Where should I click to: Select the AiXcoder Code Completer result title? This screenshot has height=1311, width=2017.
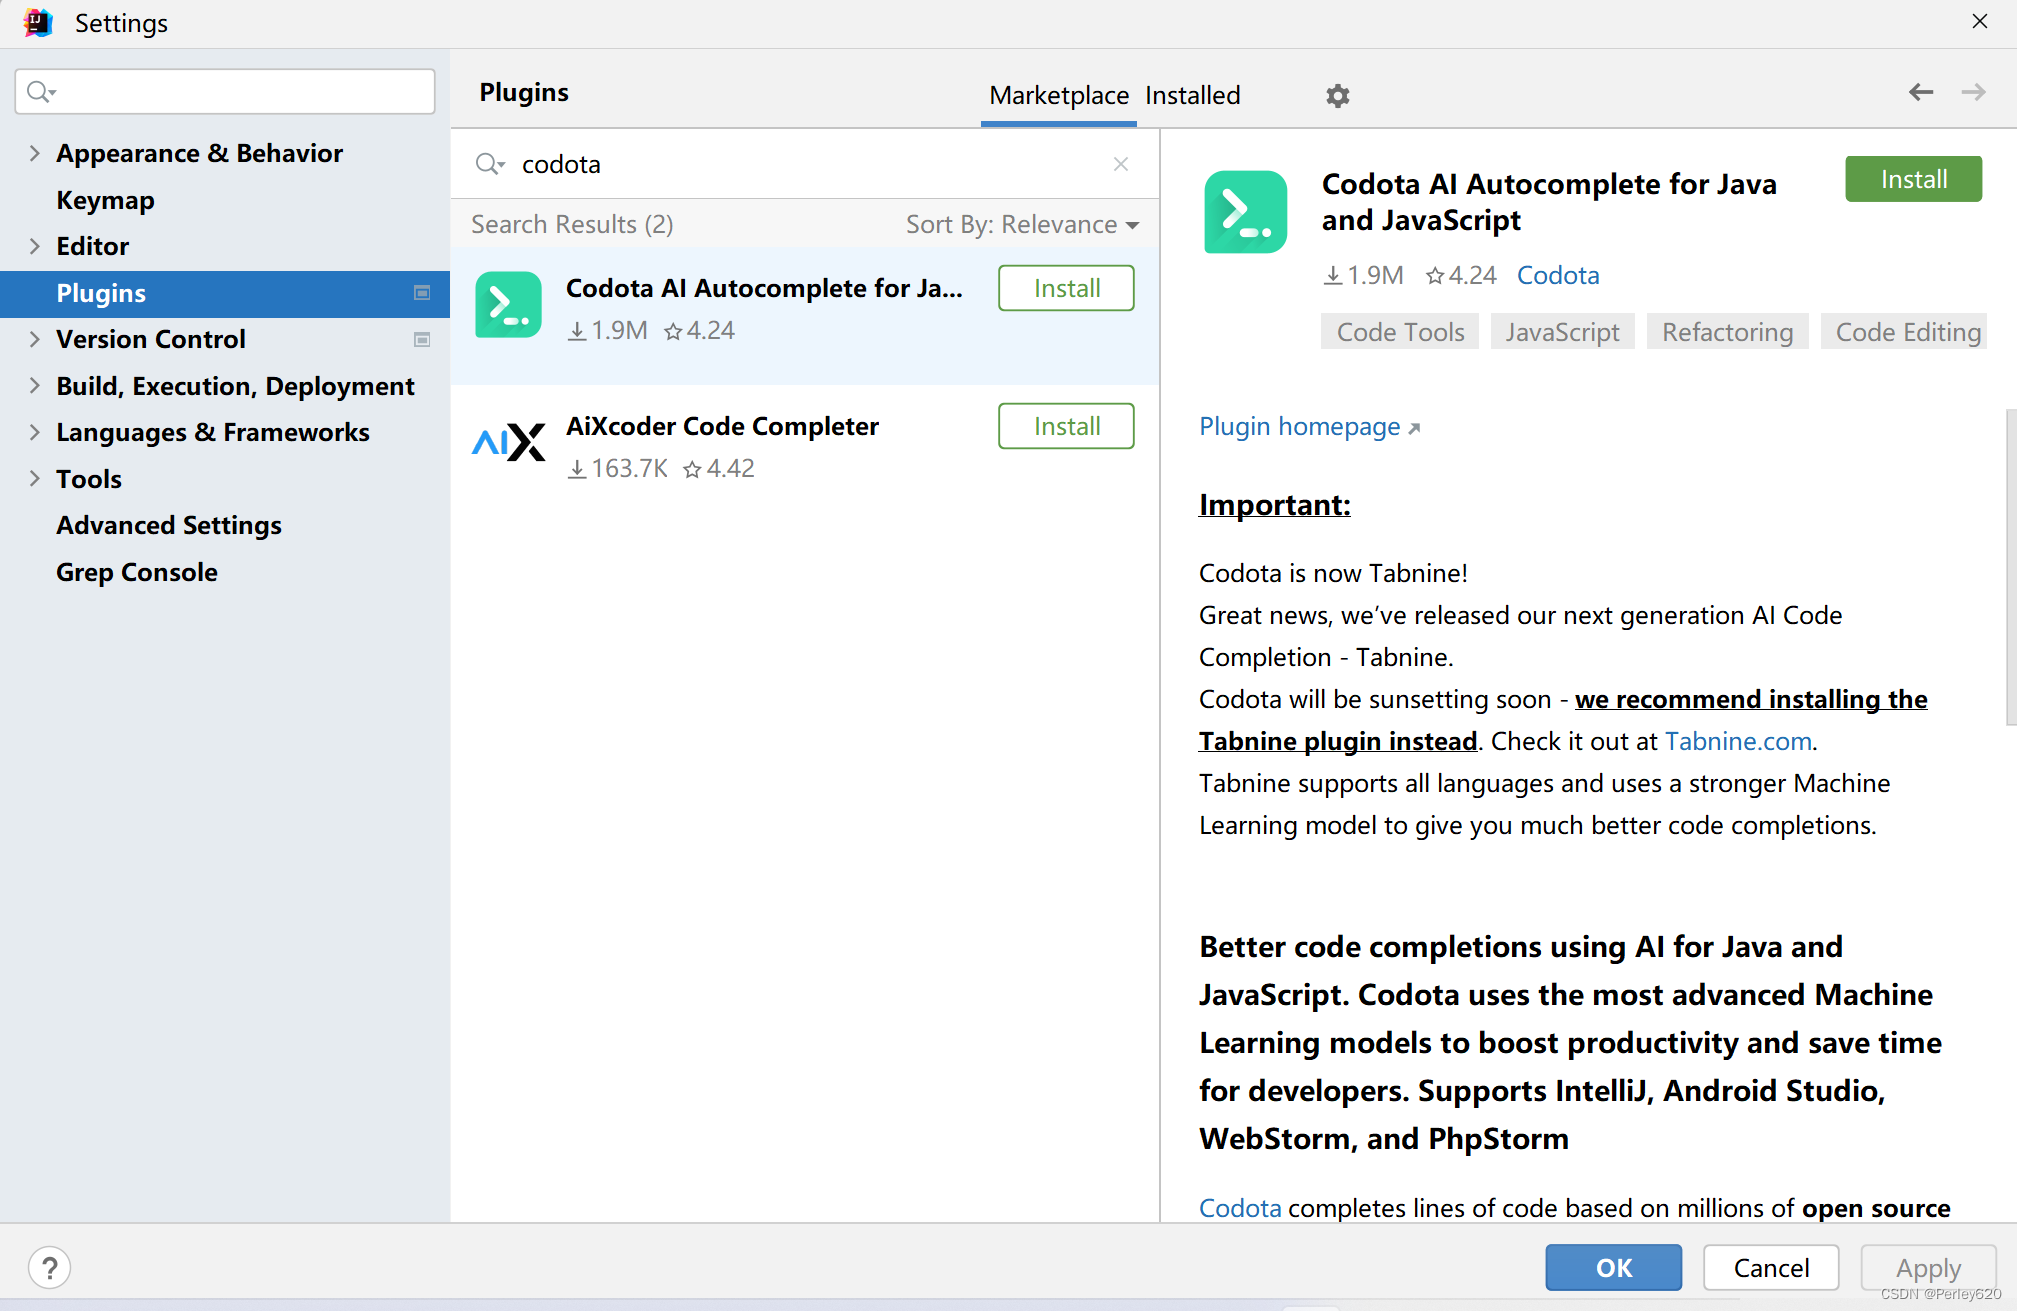[x=722, y=426]
